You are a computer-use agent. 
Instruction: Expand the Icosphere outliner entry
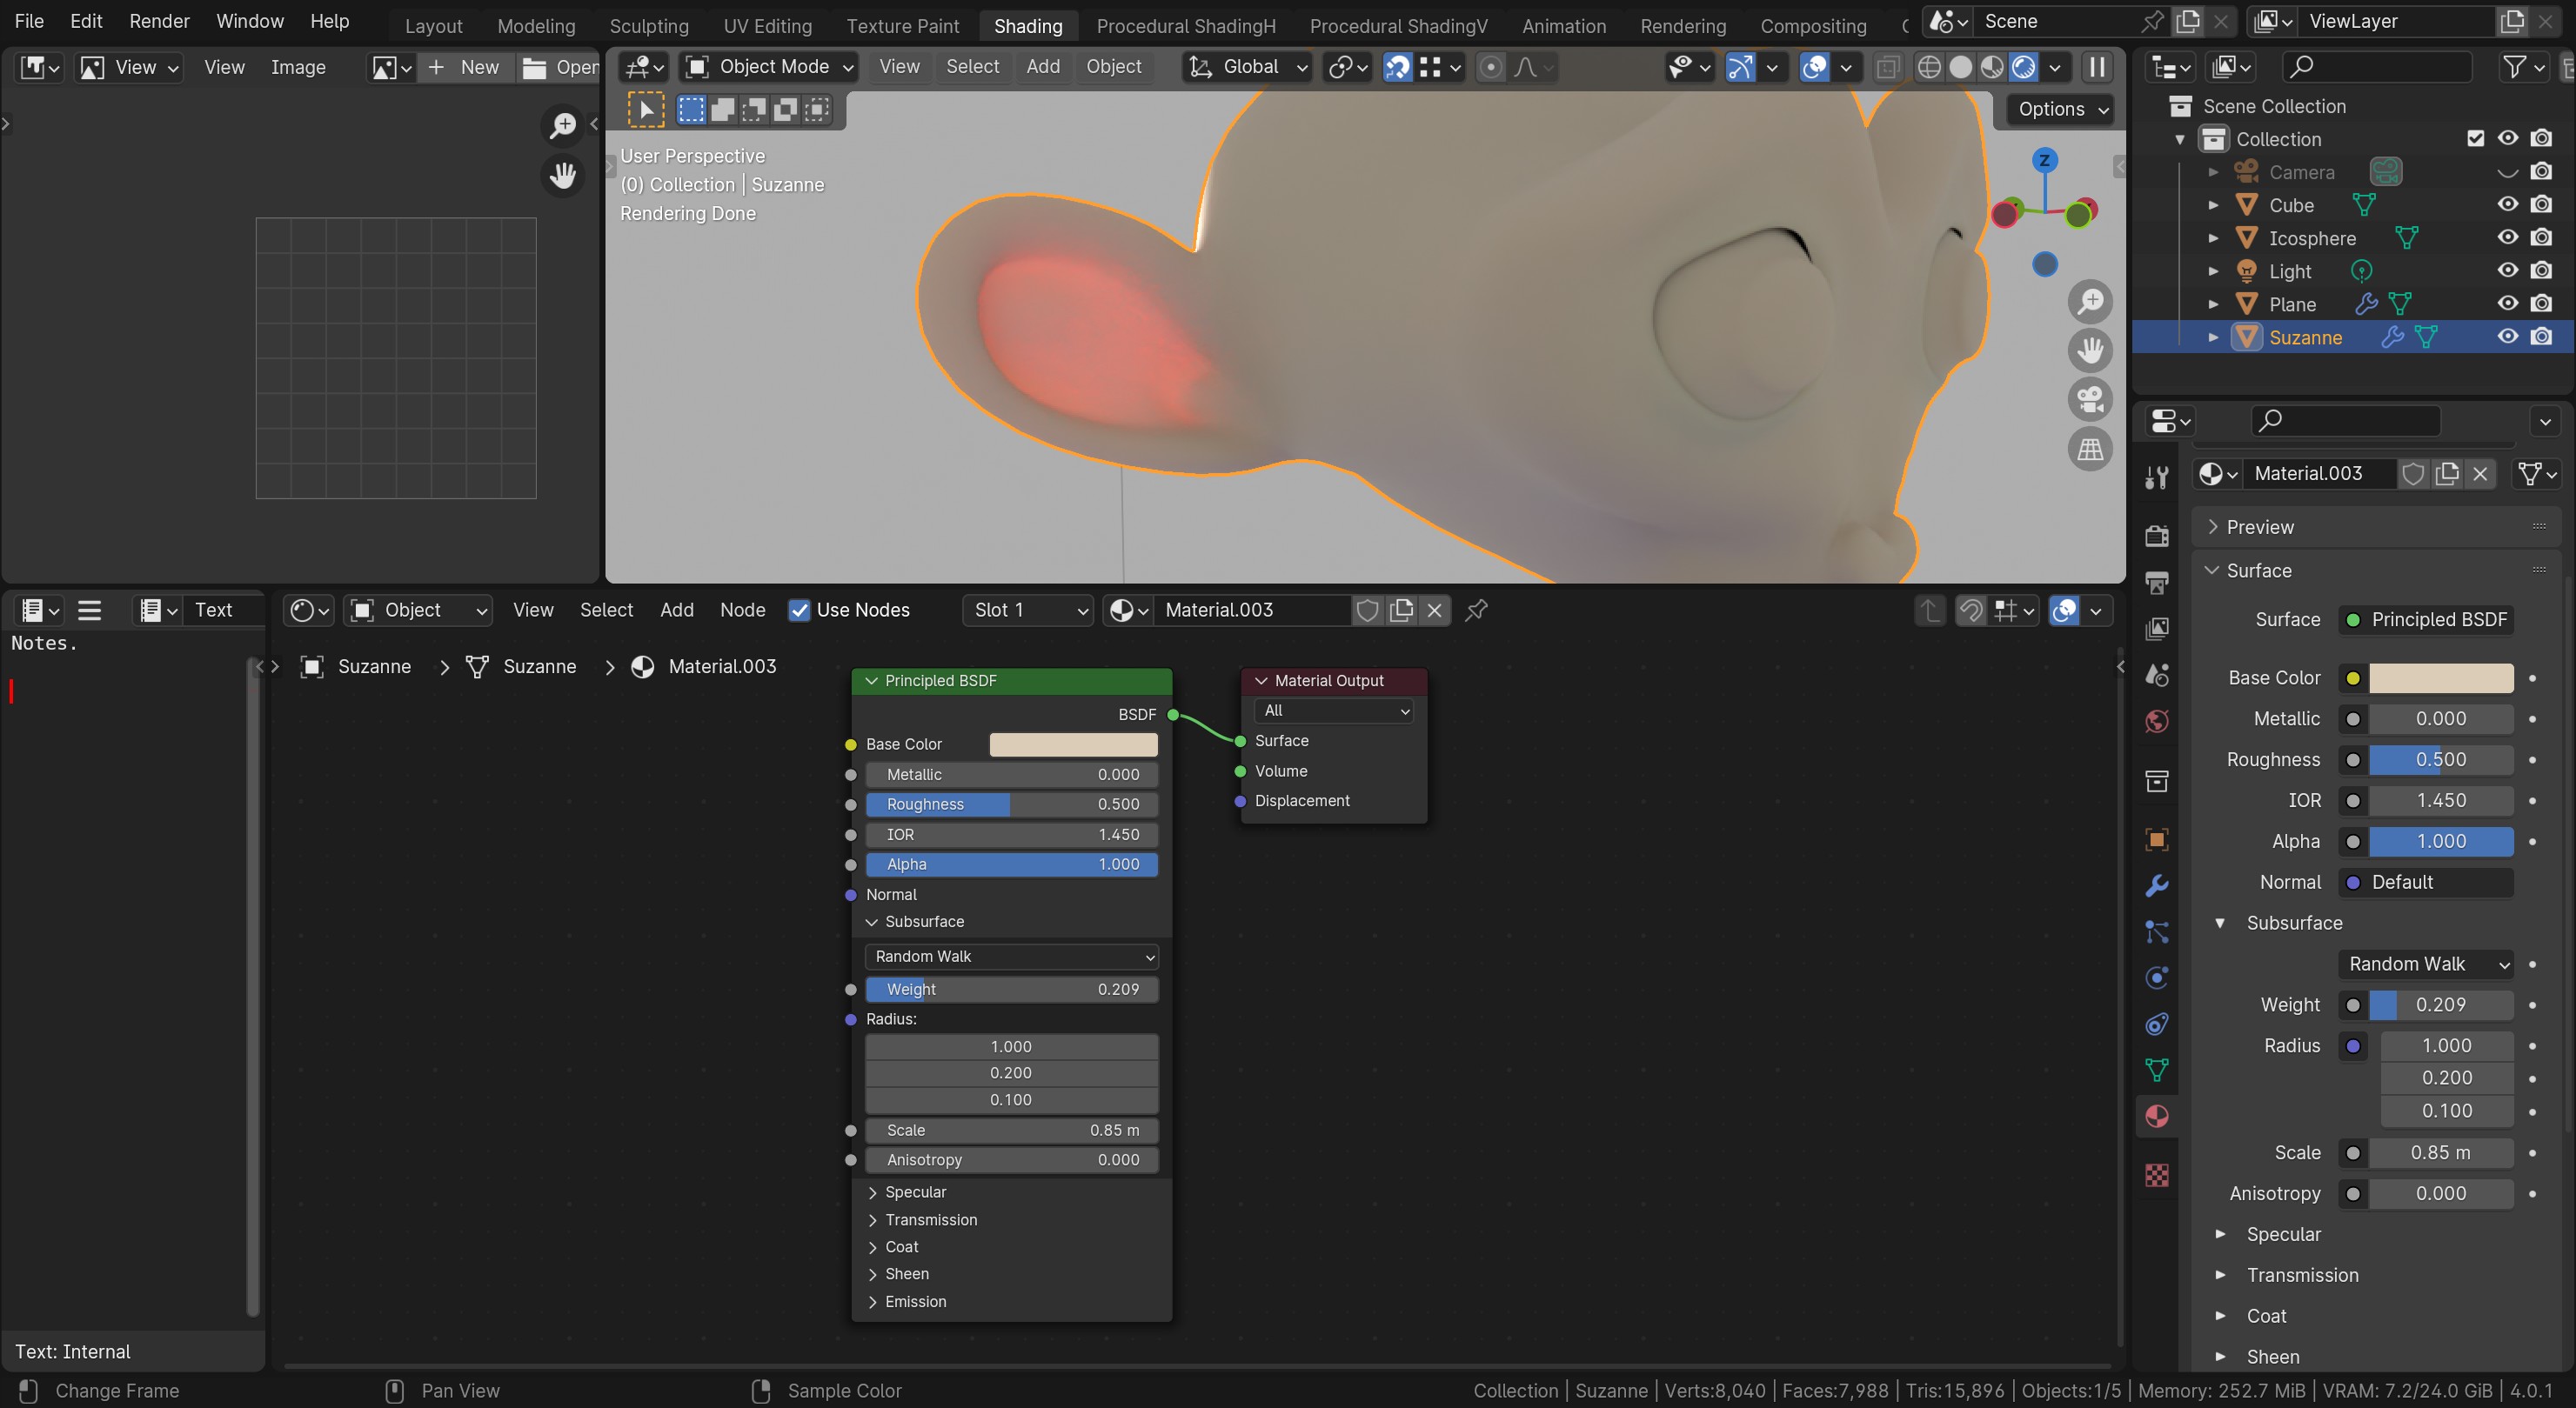coord(2214,238)
